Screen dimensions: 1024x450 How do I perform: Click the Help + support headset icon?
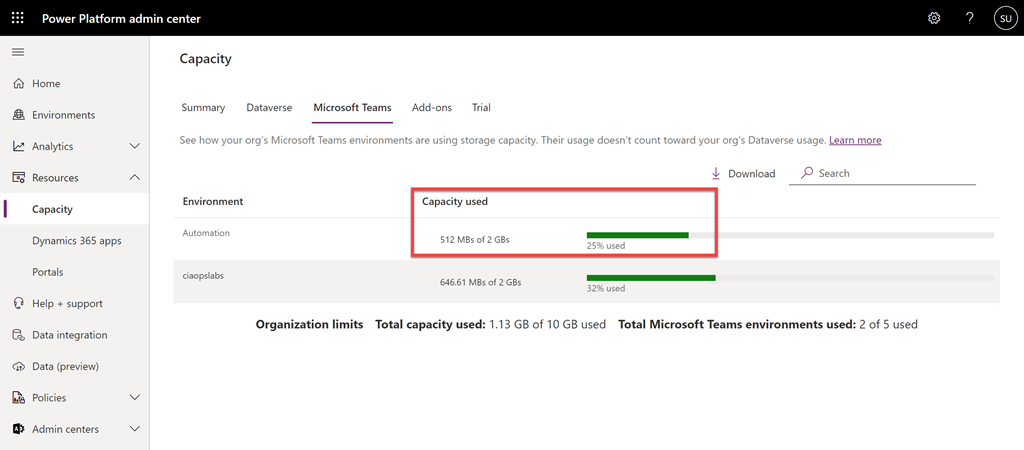pos(18,303)
